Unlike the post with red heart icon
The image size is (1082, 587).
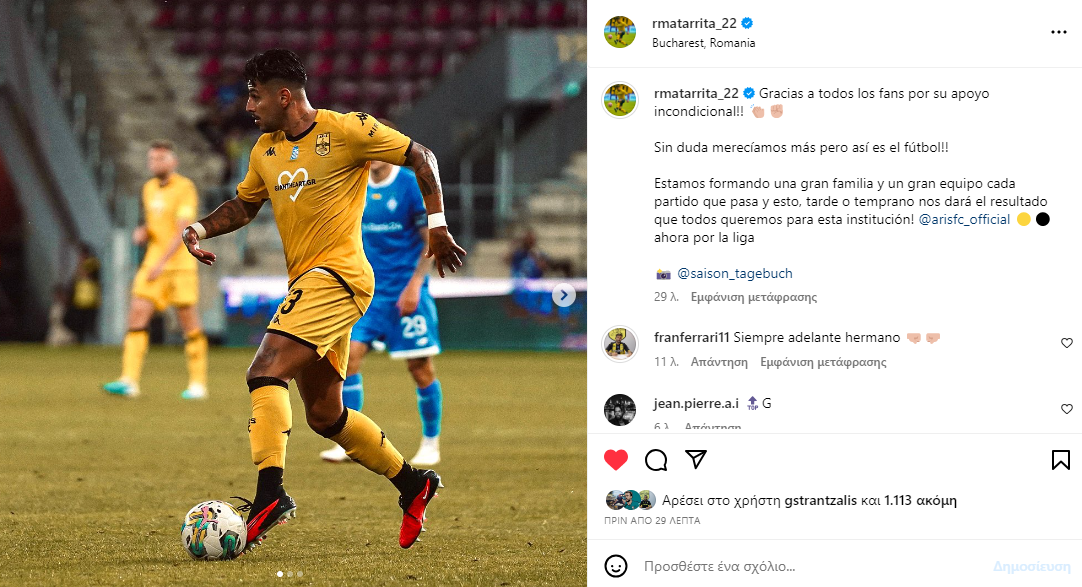616,460
